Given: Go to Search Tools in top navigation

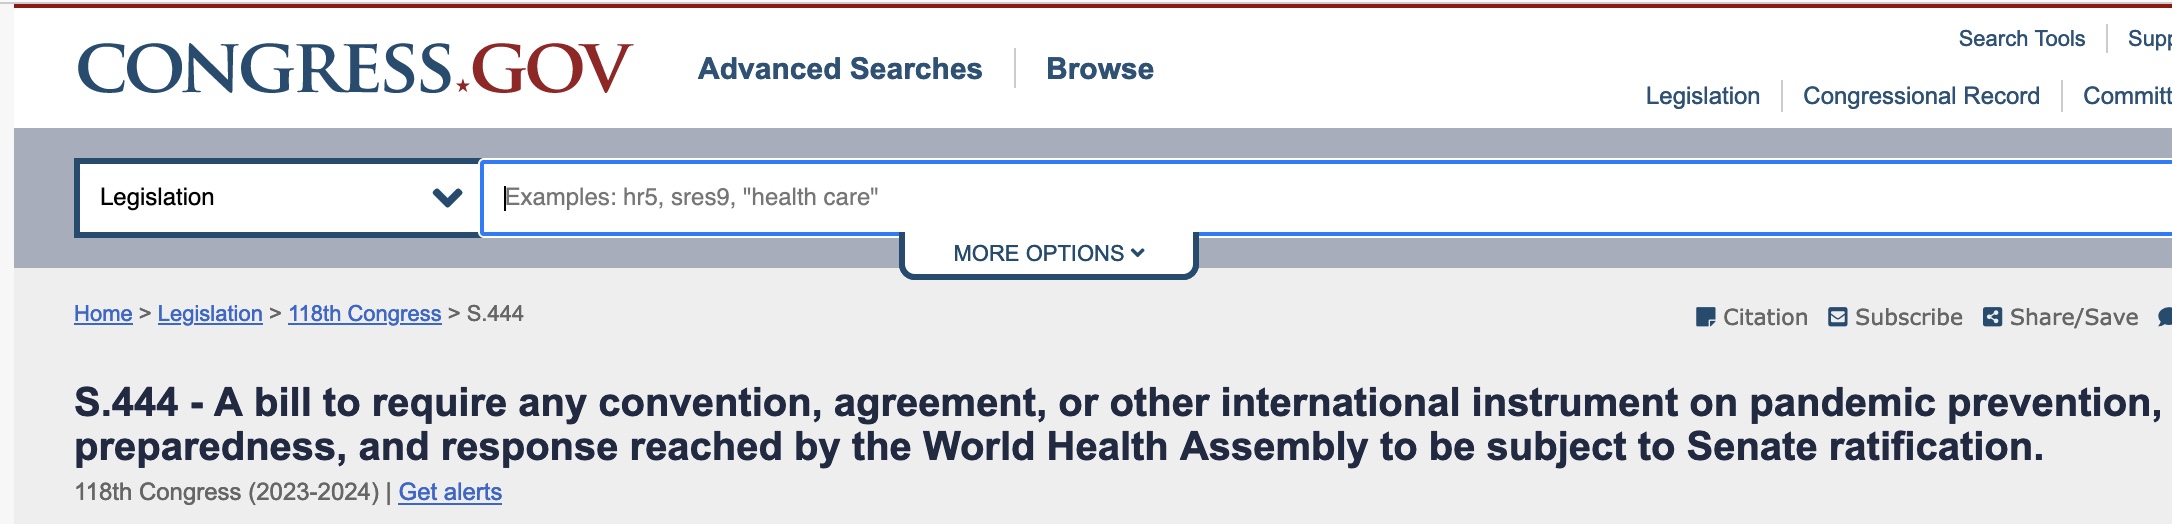Looking at the screenshot, I should pos(2021,39).
